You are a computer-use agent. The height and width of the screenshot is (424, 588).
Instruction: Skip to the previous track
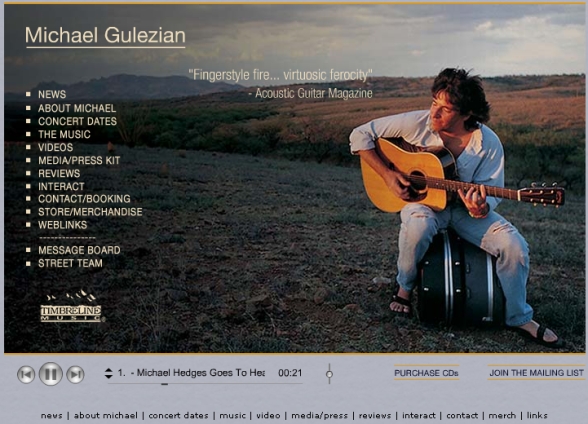click(26, 374)
